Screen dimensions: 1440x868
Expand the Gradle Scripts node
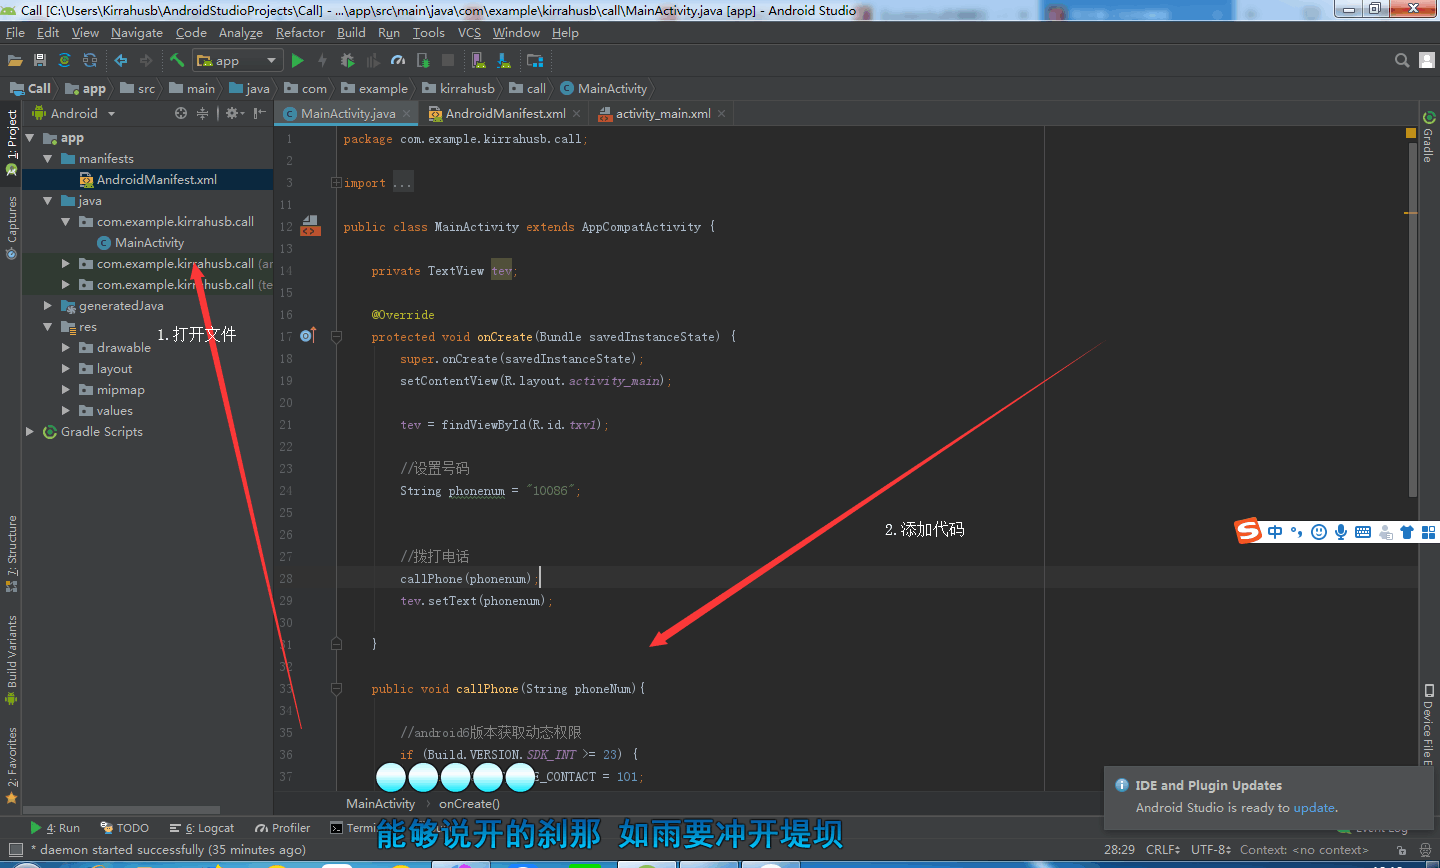click(30, 432)
